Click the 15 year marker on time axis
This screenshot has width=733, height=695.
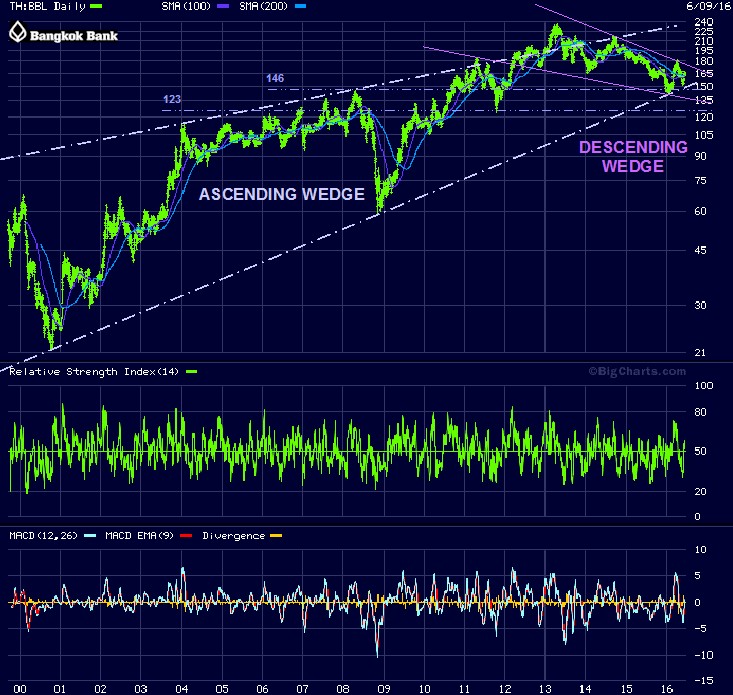click(626, 689)
